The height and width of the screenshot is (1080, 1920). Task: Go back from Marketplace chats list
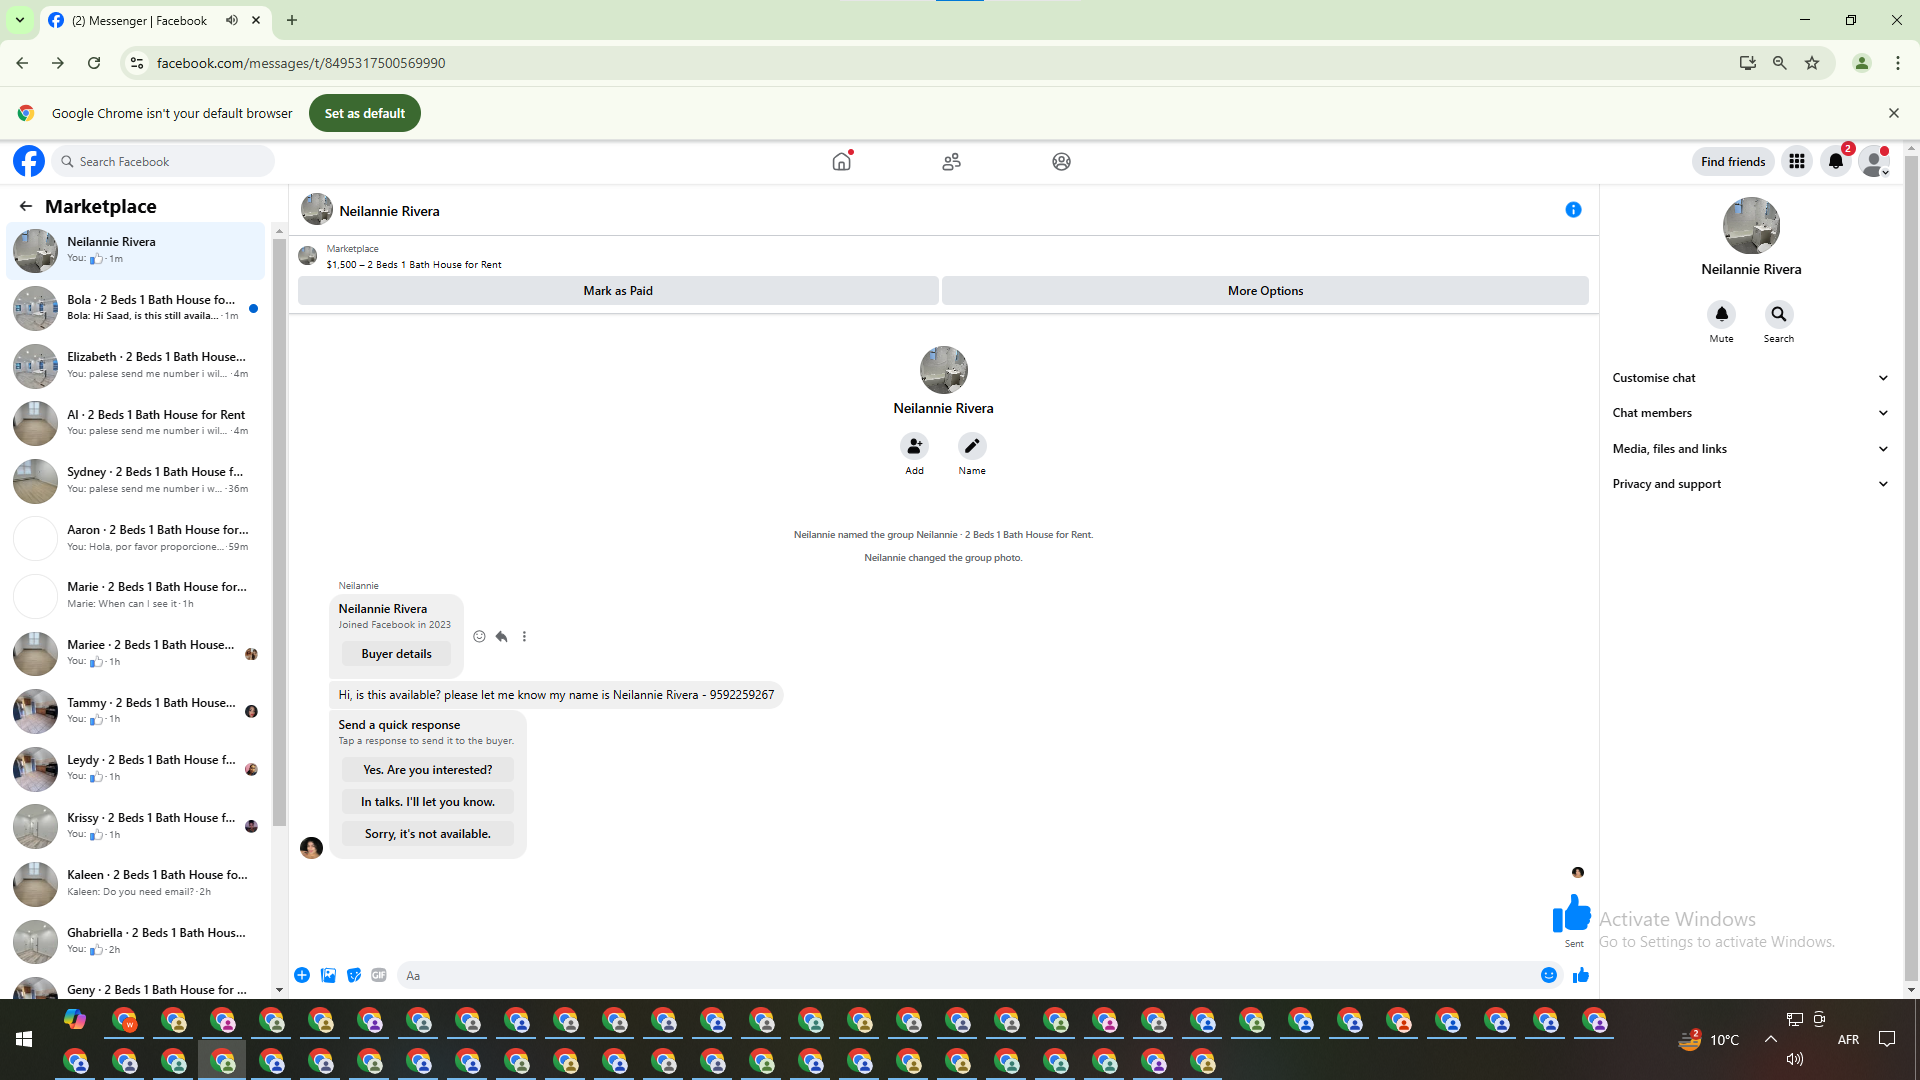pos(26,206)
